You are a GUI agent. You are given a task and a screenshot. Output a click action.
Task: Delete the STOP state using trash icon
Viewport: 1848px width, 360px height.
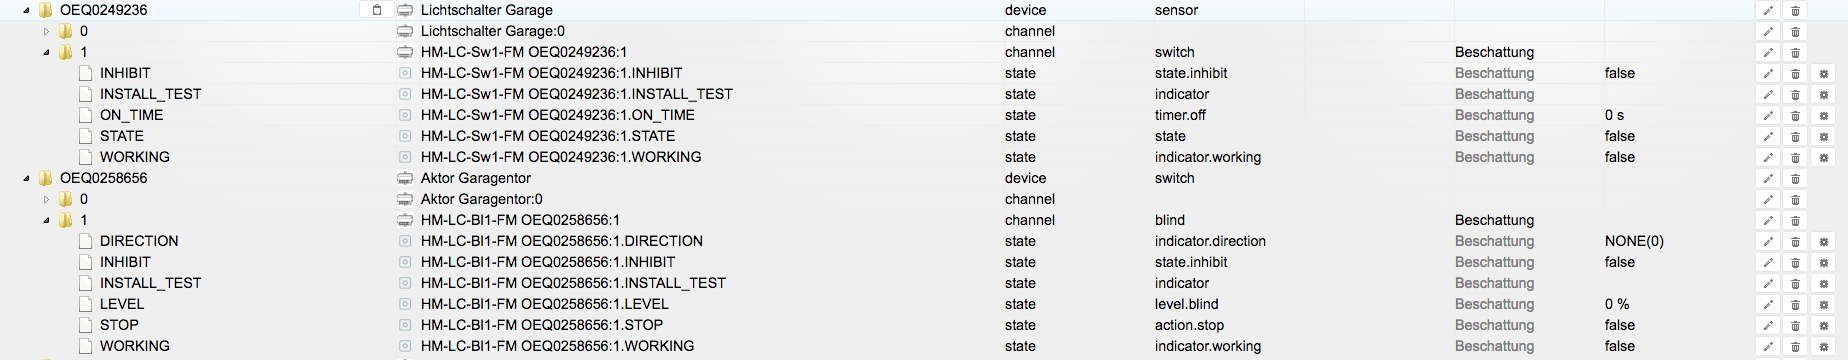(1795, 325)
